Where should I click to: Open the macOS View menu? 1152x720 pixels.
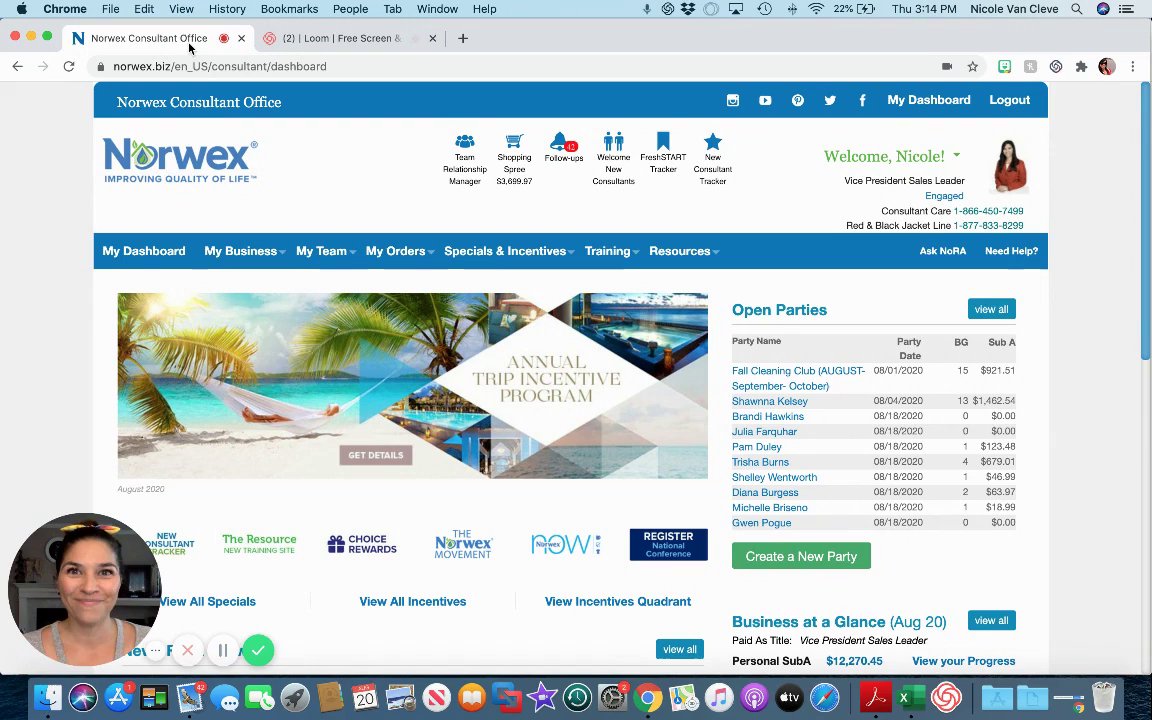(181, 9)
